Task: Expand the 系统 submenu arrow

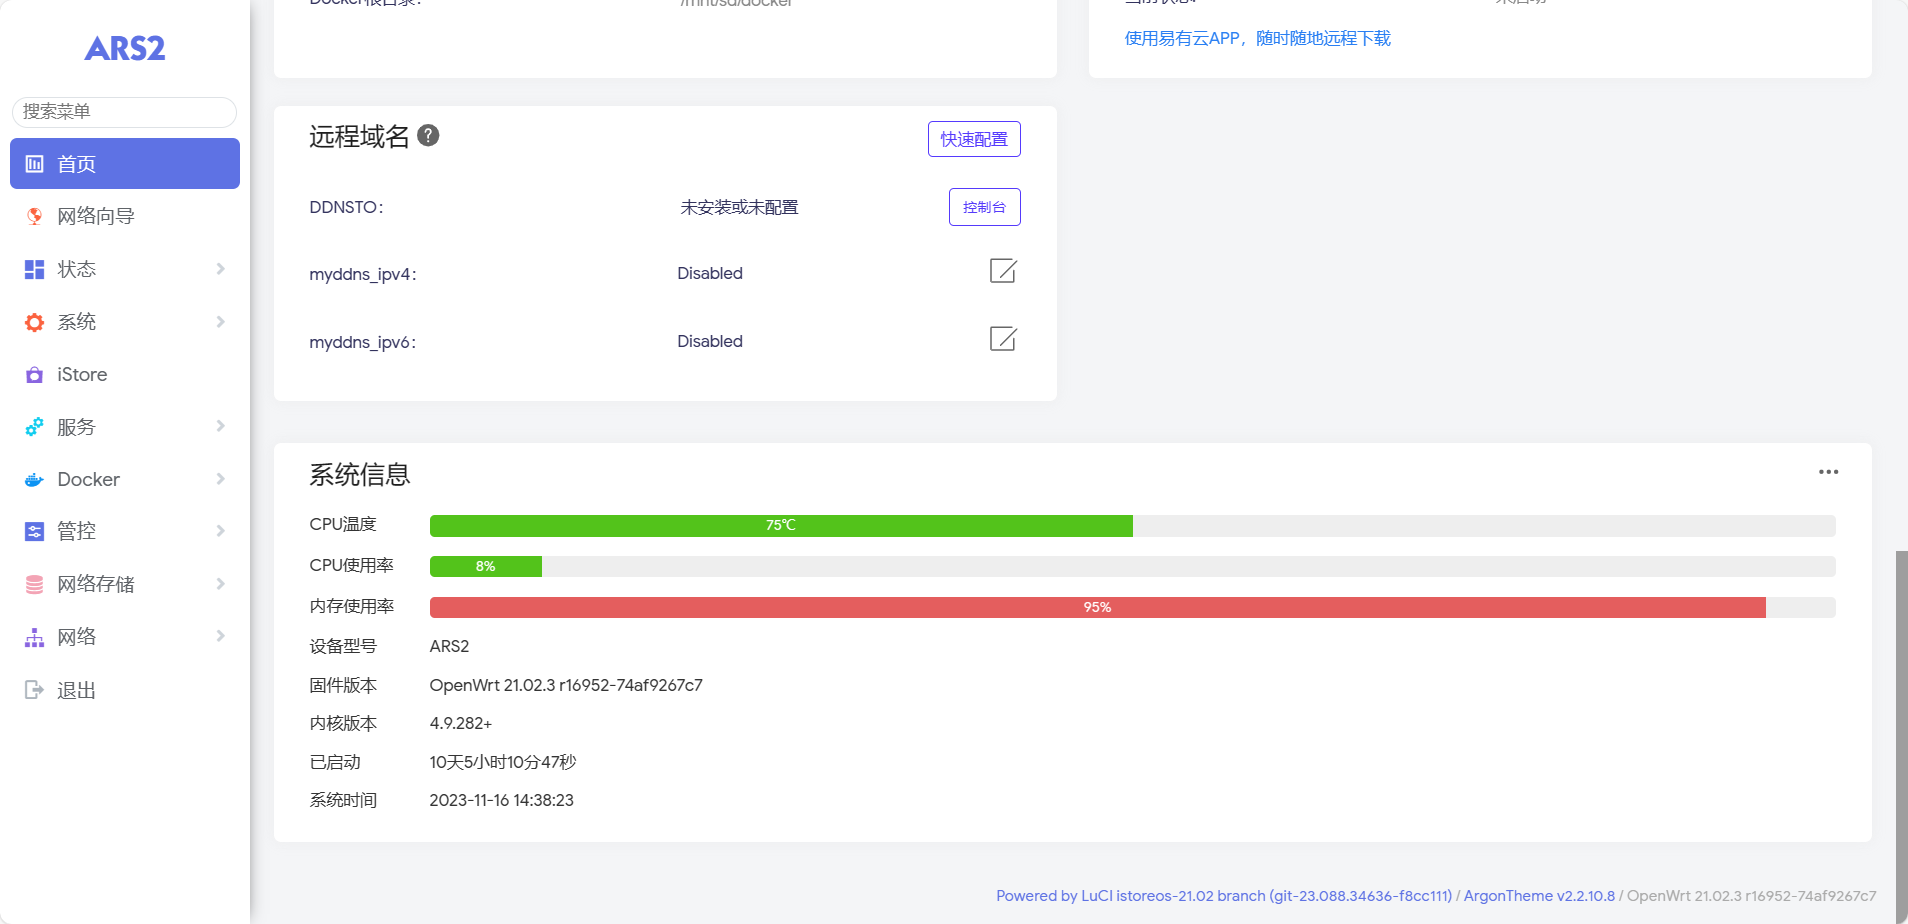Action: coord(220,322)
